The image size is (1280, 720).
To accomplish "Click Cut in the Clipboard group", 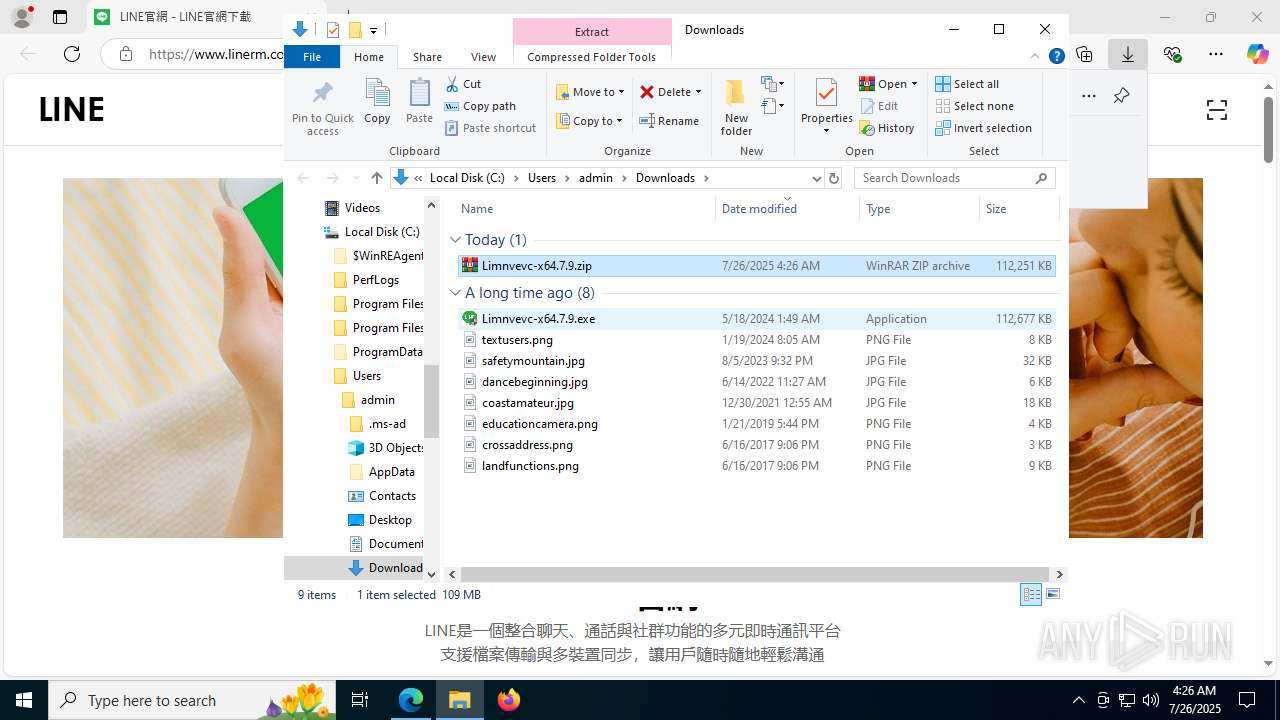I will point(463,84).
